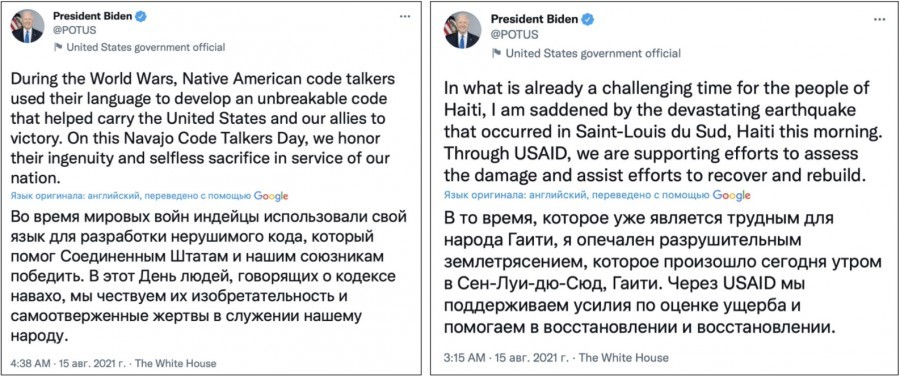Open the 3:15 AM timestamp link
This screenshot has height=377, width=900.
coord(465,357)
